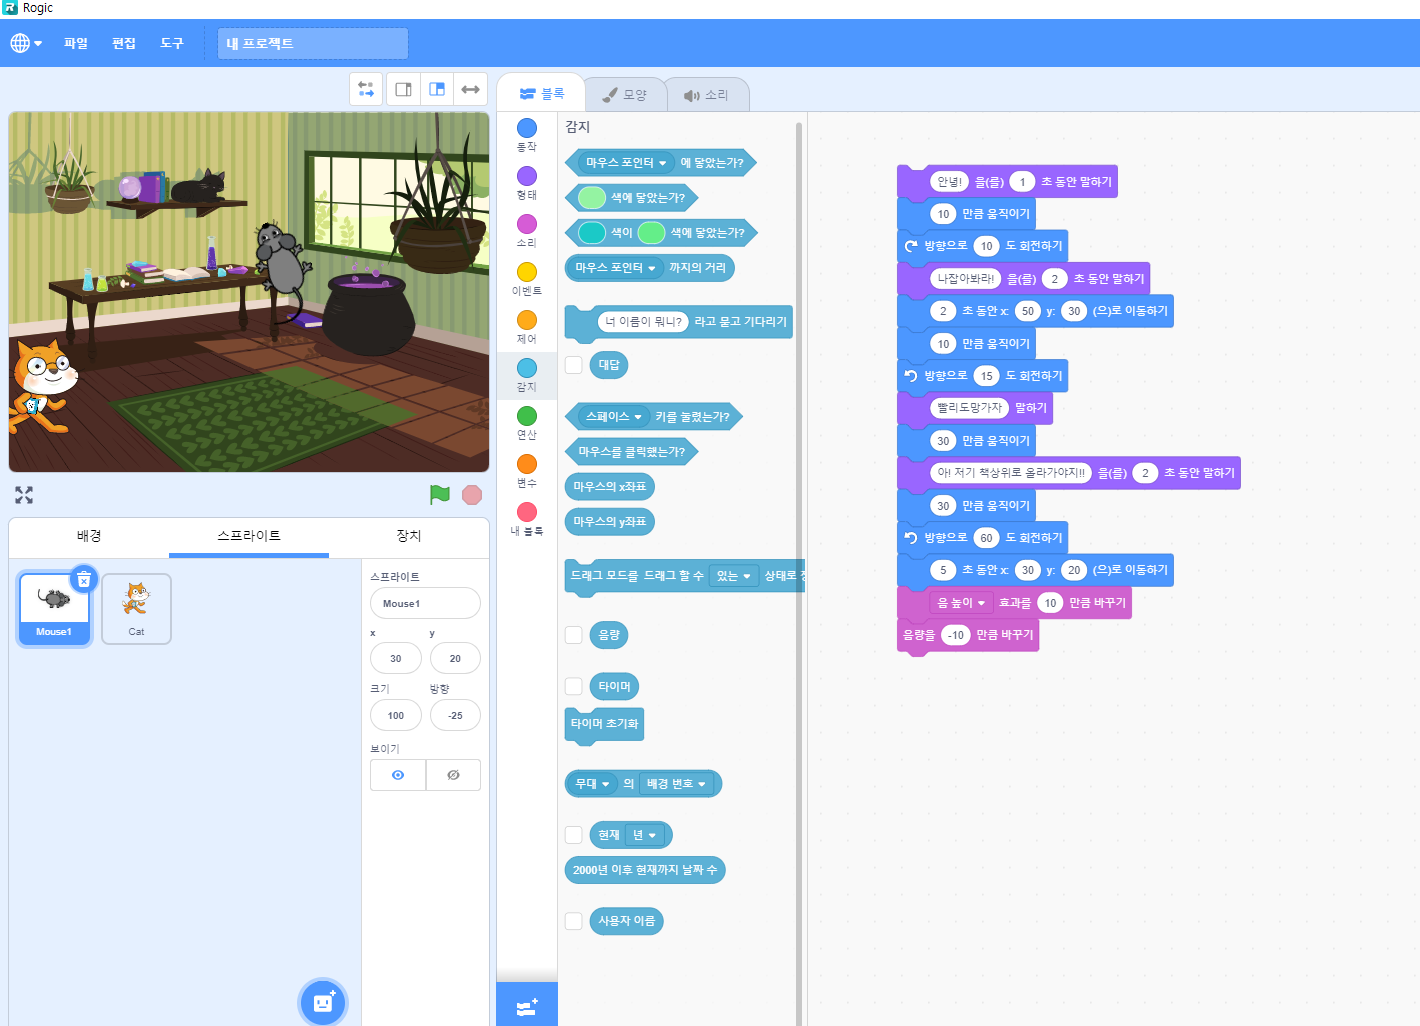The width and height of the screenshot is (1420, 1026).
Task: Enable the 대답 reporter checkbox
Action: (x=574, y=365)
